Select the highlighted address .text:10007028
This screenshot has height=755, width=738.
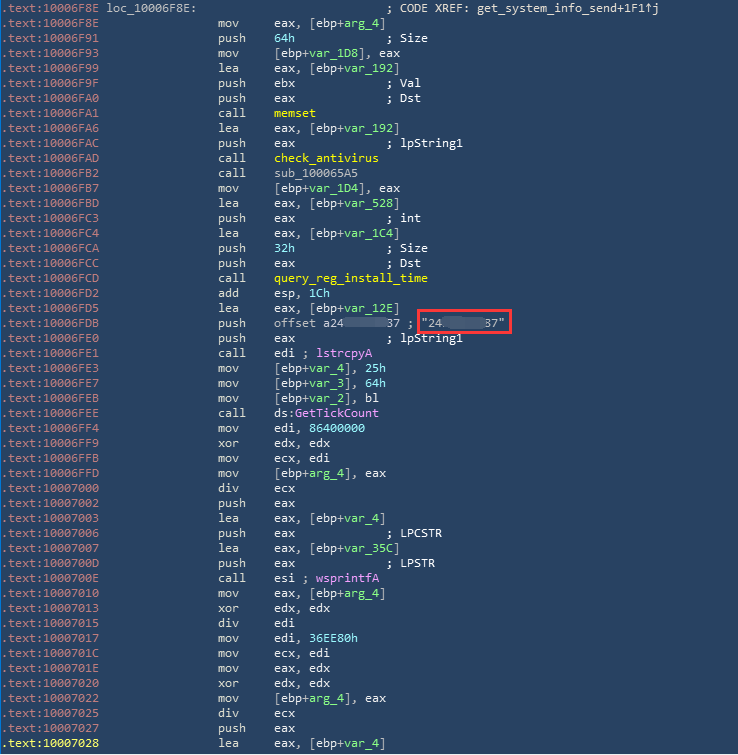pyautogui.click(x=50, y=743)
